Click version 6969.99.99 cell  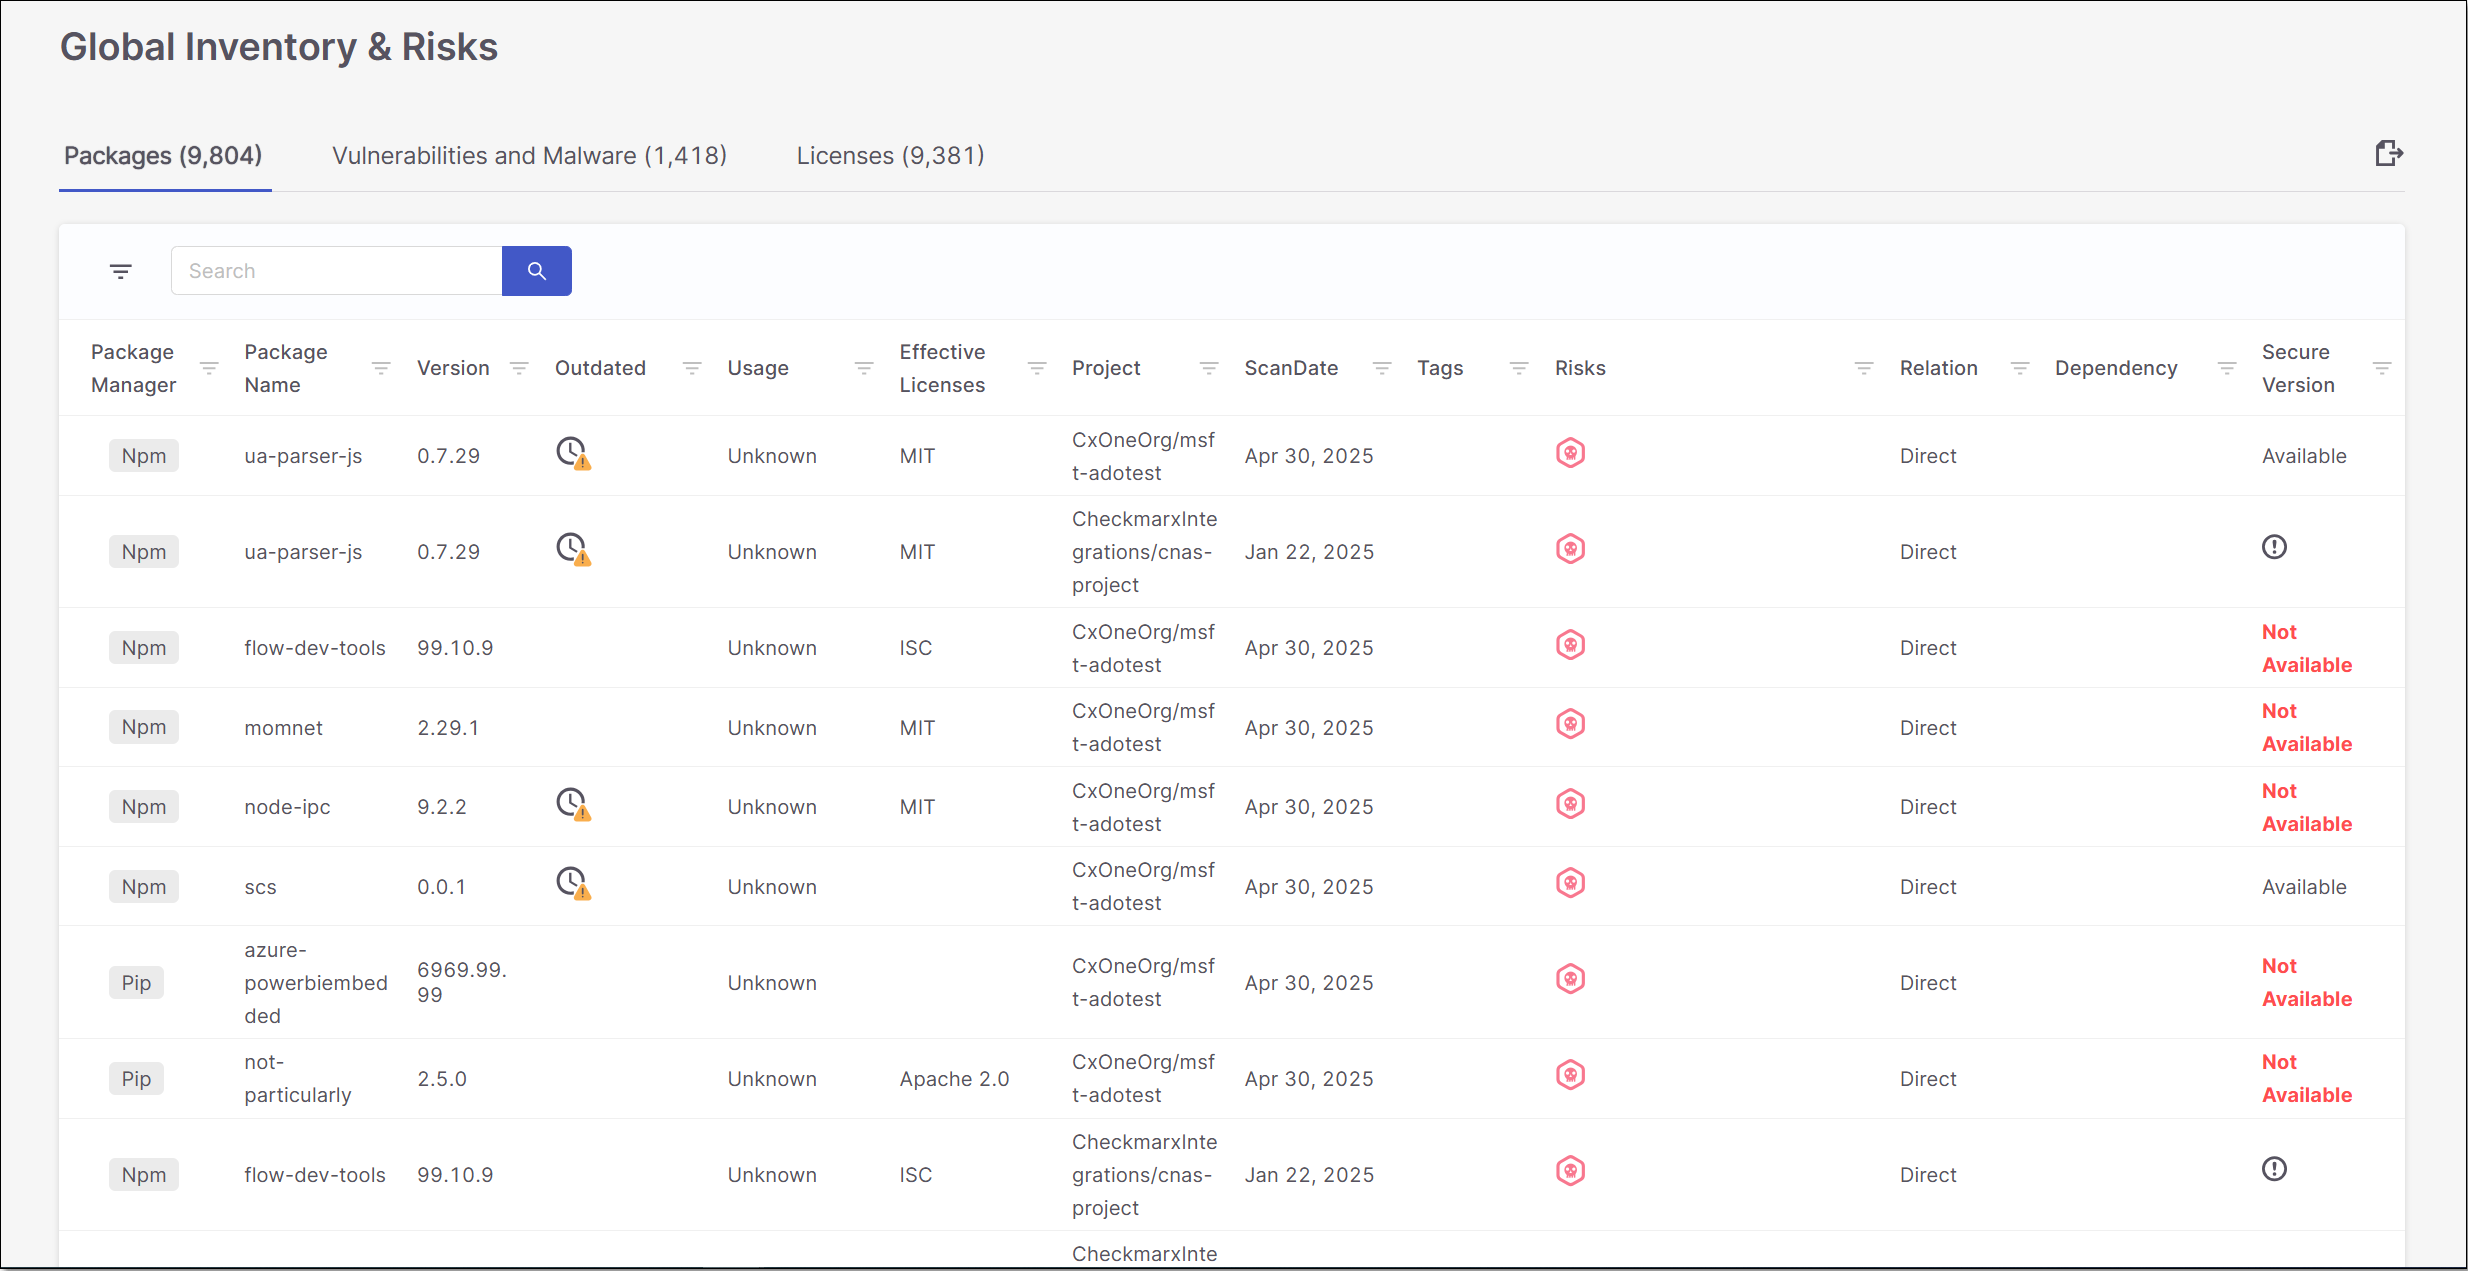[x=462, y=982]
